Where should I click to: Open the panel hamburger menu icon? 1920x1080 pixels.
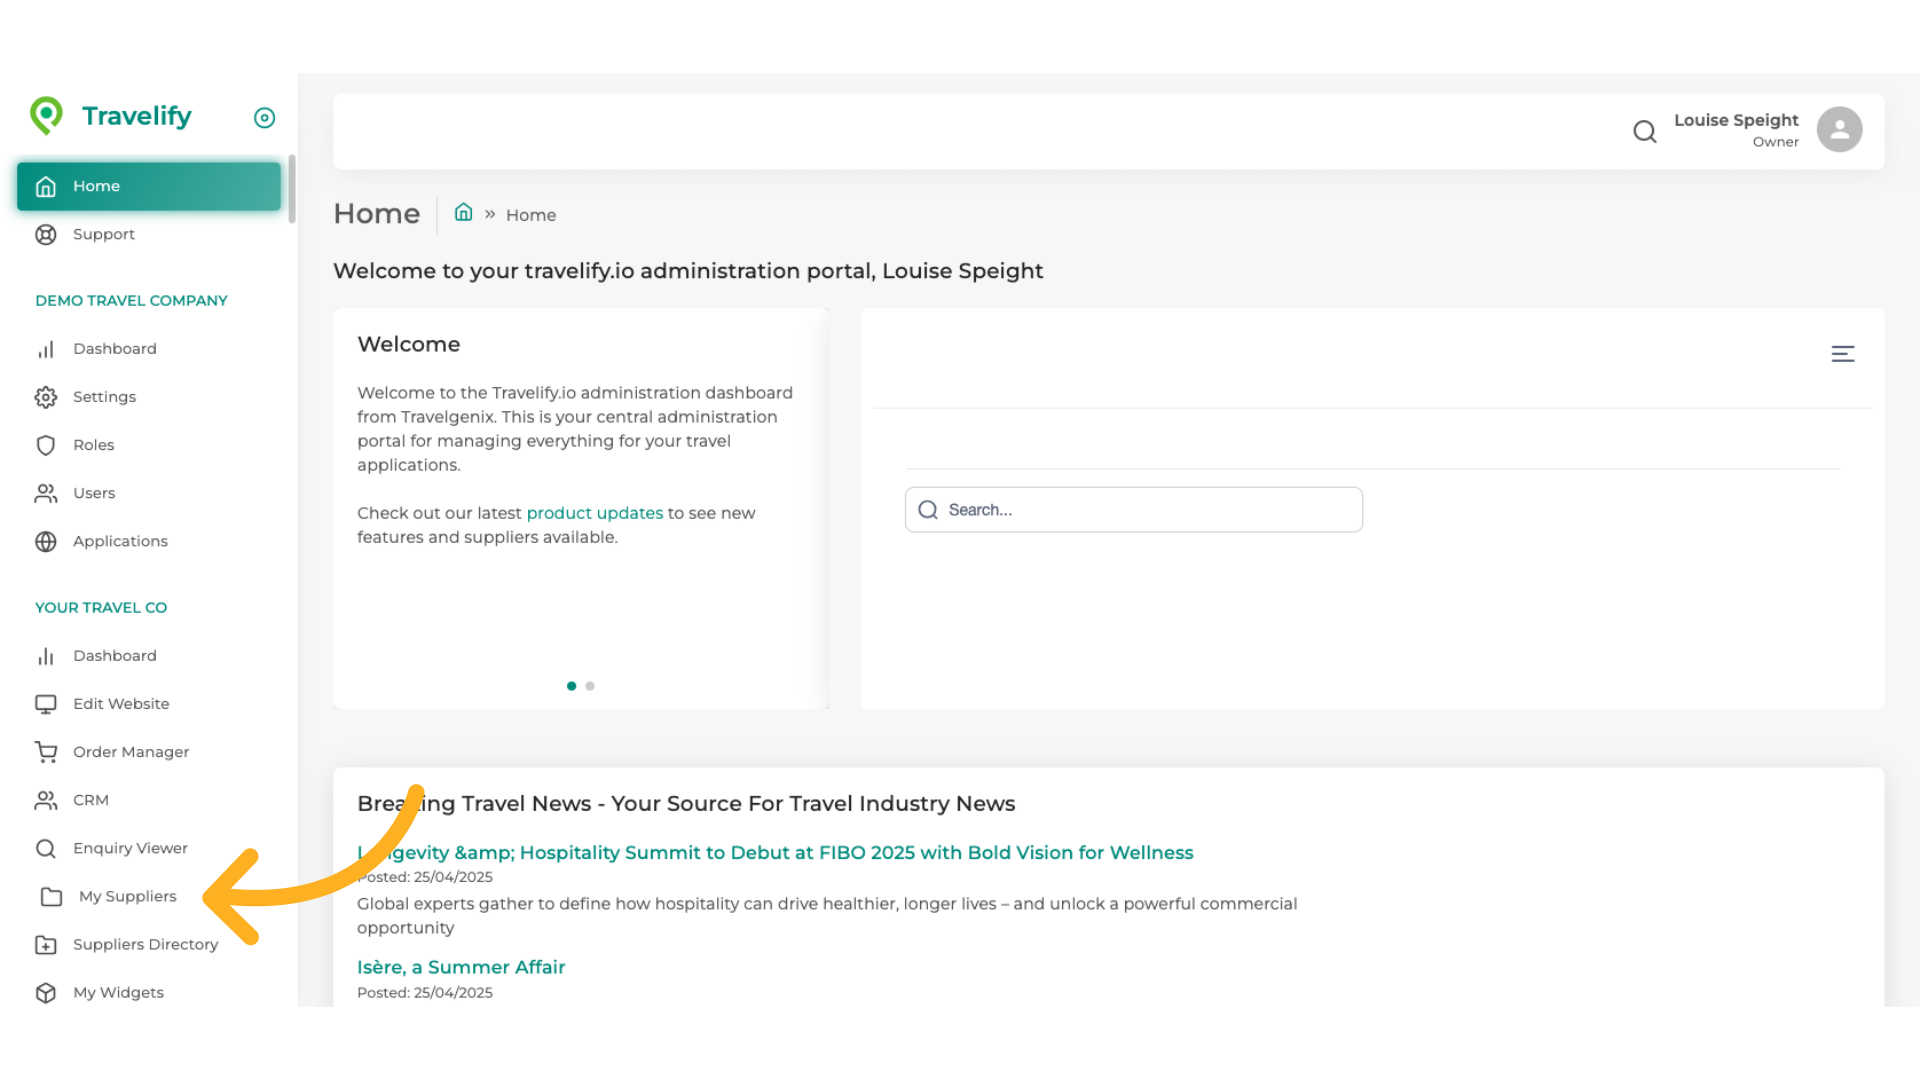pos(1843,354)
